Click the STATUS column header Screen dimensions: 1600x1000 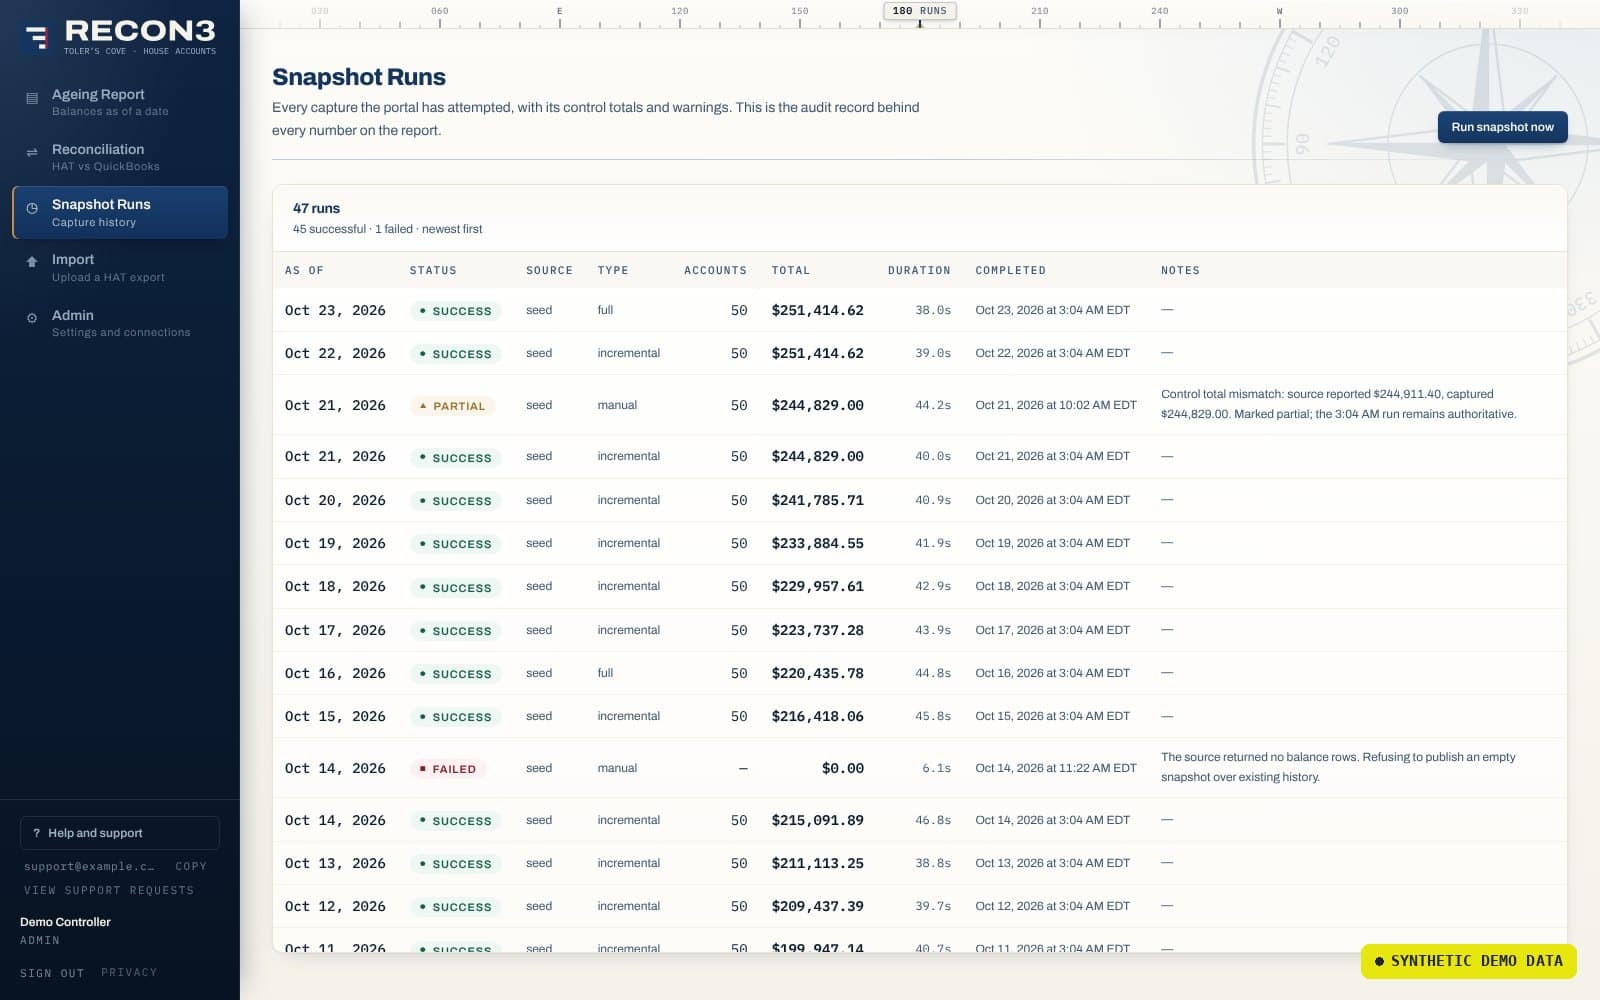[433, 270]
